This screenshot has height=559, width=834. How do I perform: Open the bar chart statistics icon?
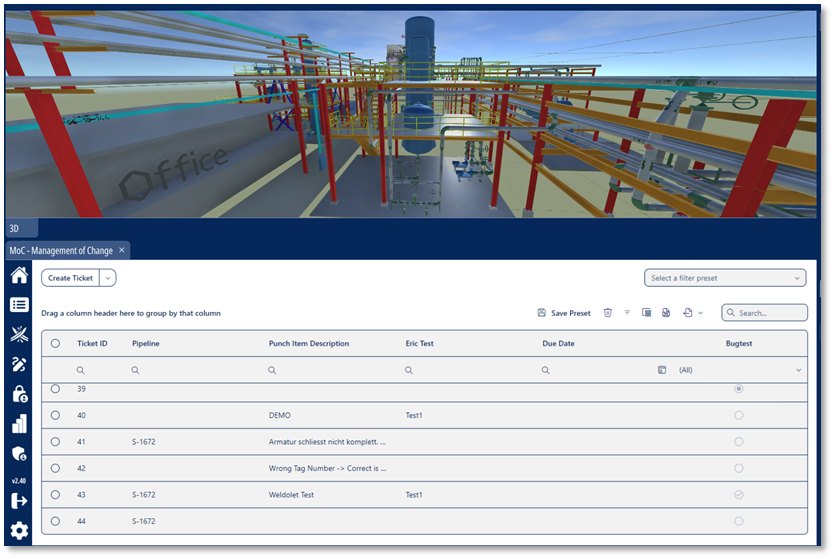pos(19,424)
